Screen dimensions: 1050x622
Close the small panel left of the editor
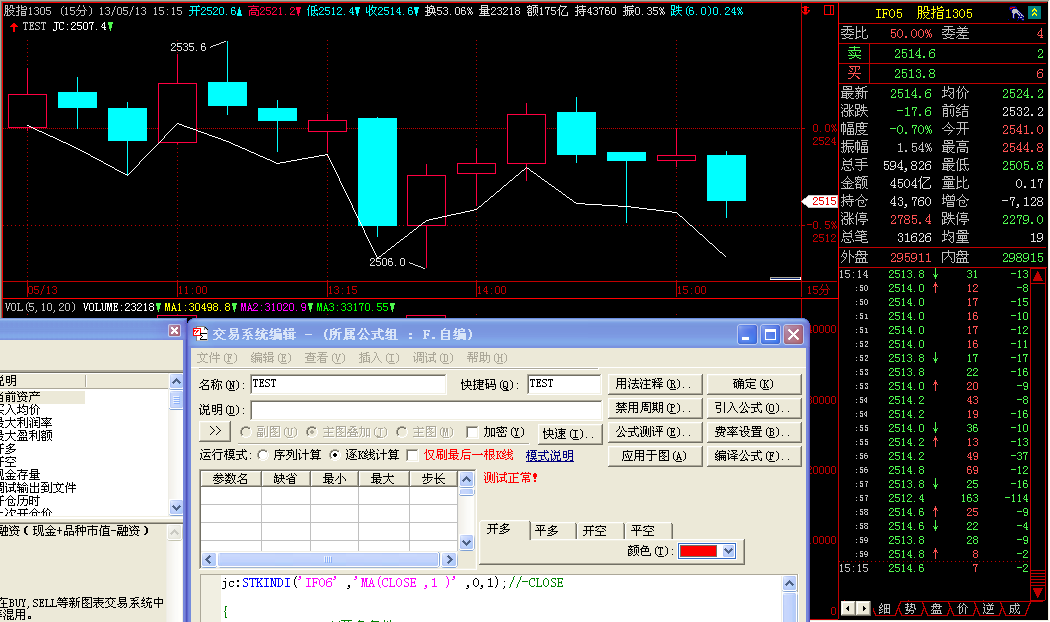tap(175, 331)
